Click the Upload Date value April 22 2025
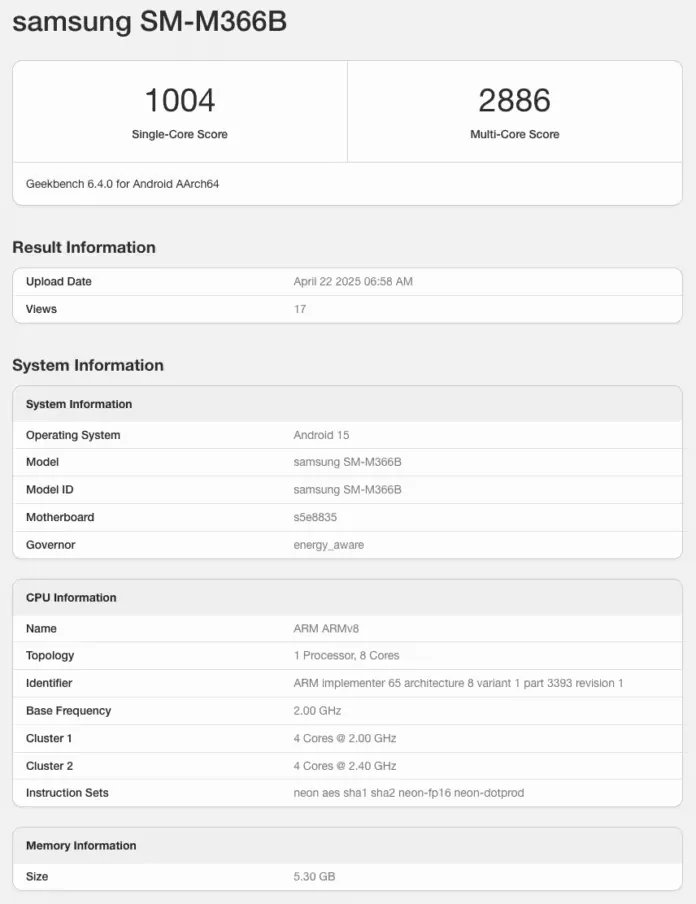Viewport: 696px width, 904px height. click(x=353, y=282)
